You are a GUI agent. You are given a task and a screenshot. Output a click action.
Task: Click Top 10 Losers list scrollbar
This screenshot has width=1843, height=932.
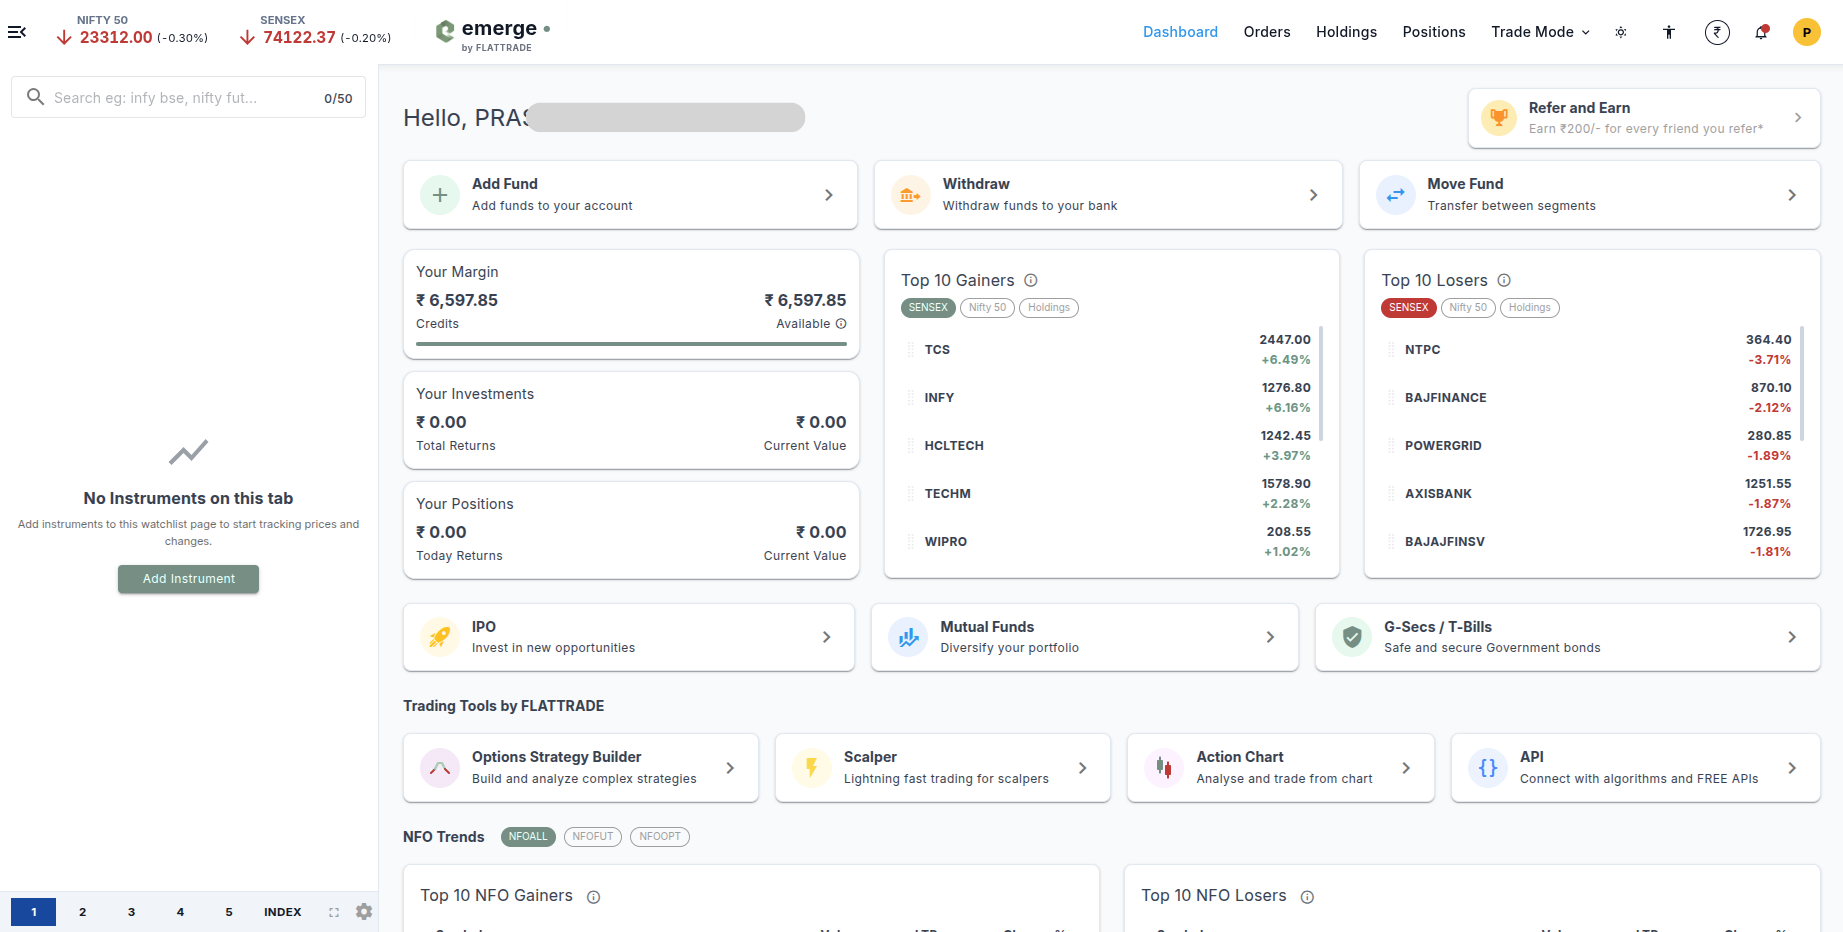click(x=1802, y=383)
